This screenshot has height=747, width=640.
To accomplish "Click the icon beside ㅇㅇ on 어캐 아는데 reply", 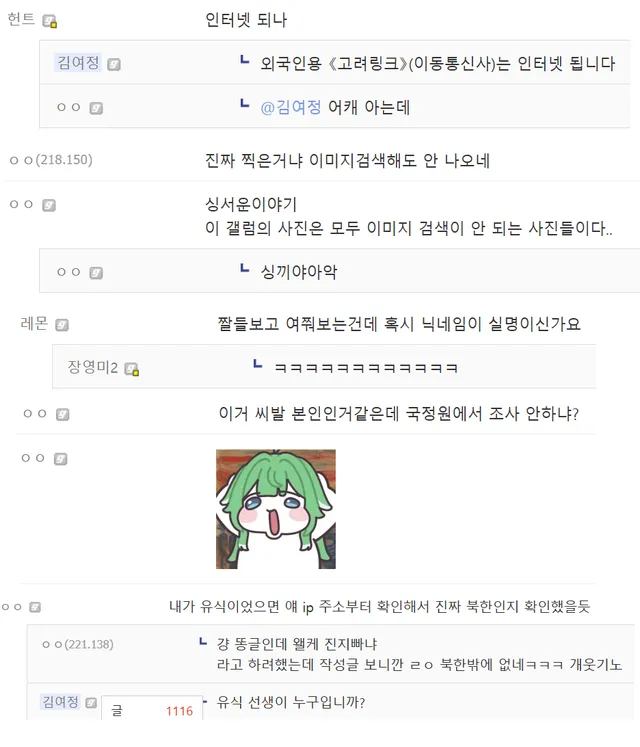I will click(96, 108).
